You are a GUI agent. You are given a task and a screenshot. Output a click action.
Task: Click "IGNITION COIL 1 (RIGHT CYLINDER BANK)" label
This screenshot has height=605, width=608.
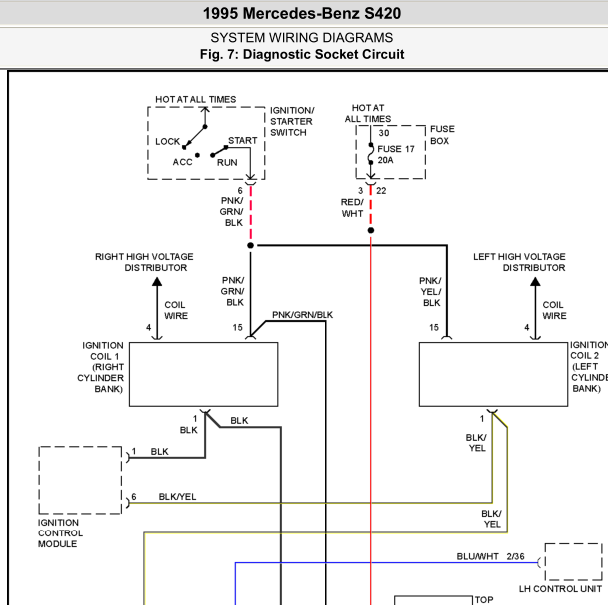click(x=100, y=367)
